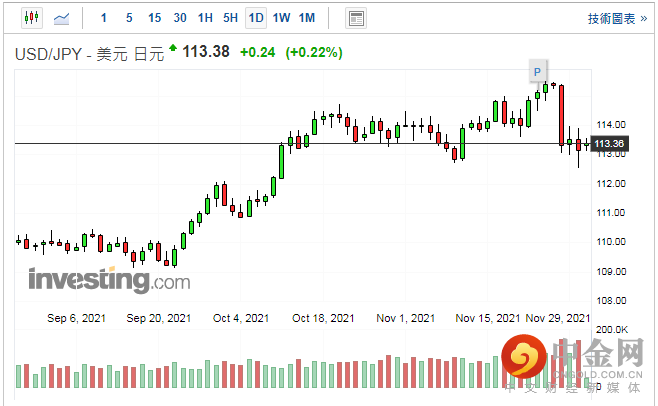Image resolution: width=658 pixels, height=406 pixels.
Task: Select the 1-minute timeframe
Action: [105, 18]
